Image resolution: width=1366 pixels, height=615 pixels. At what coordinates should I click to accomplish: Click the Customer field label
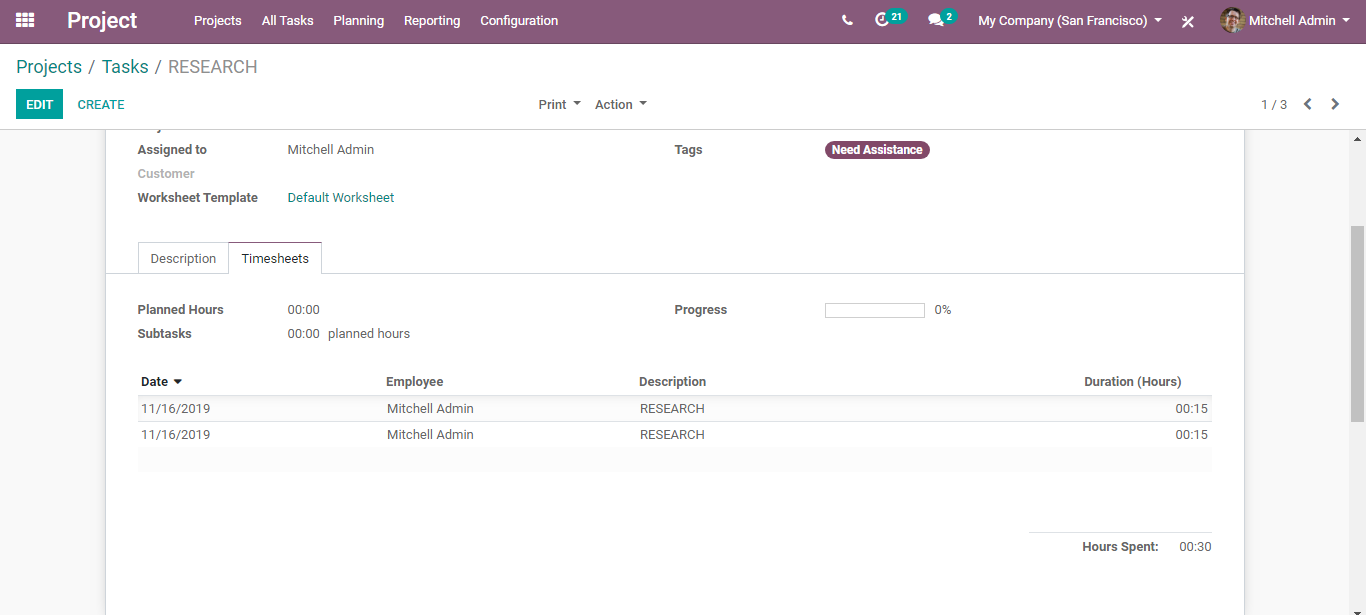[x=166, y=174]
